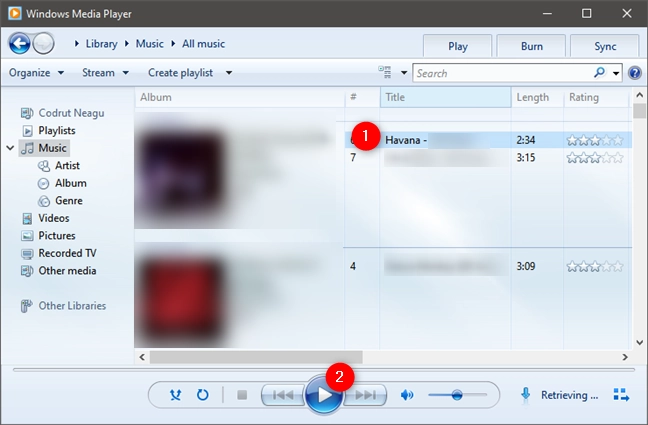Open the Burn tab

[x=531, y=46]
